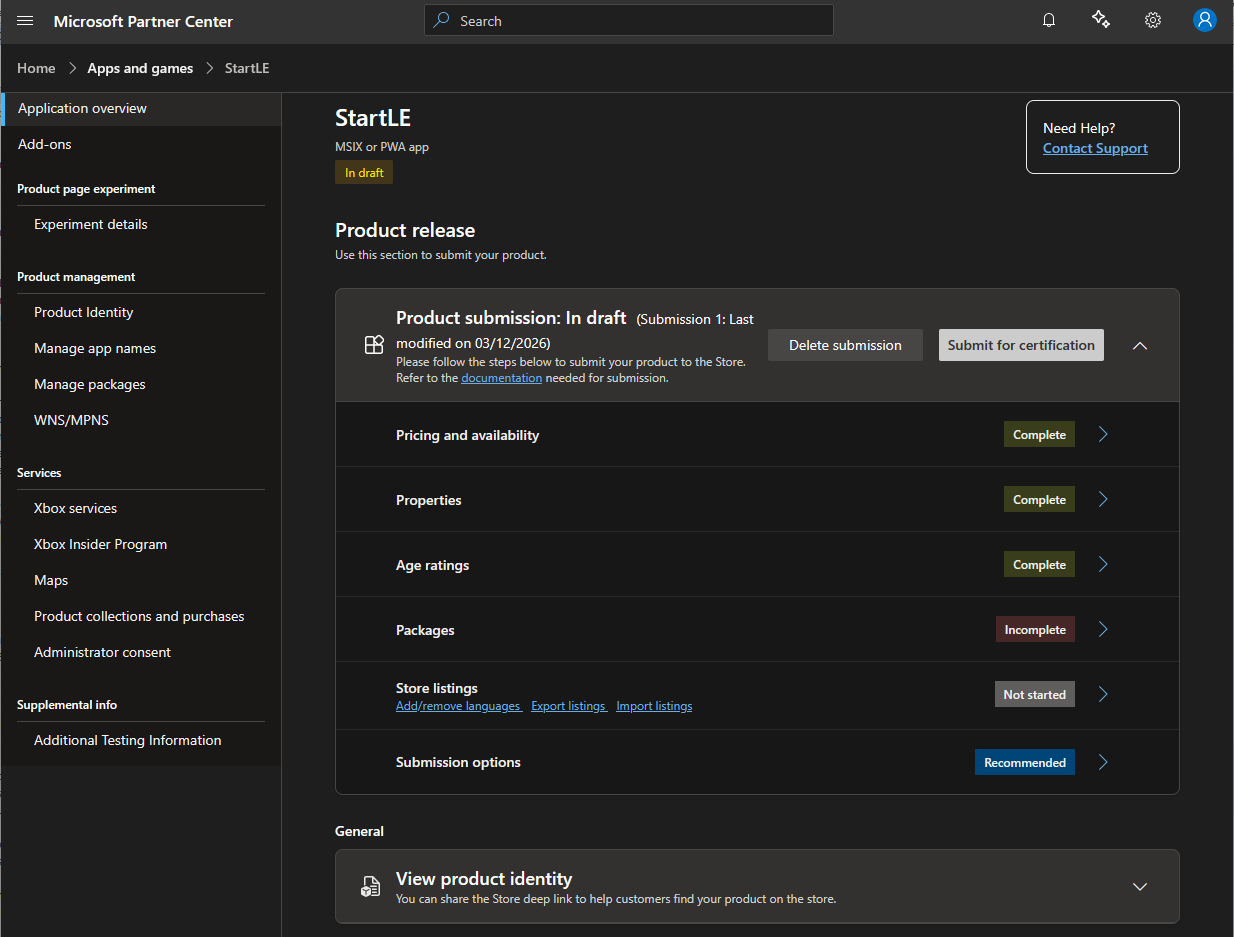Expand View product identity section
The width and height of the screenshot is (1234, 937).
[x=1140, y=886]
